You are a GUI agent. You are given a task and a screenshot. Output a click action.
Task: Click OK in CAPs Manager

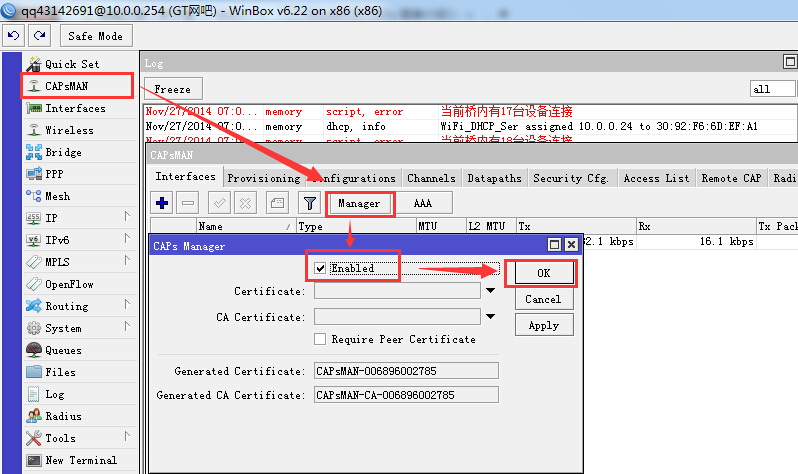tap(544, 273)
